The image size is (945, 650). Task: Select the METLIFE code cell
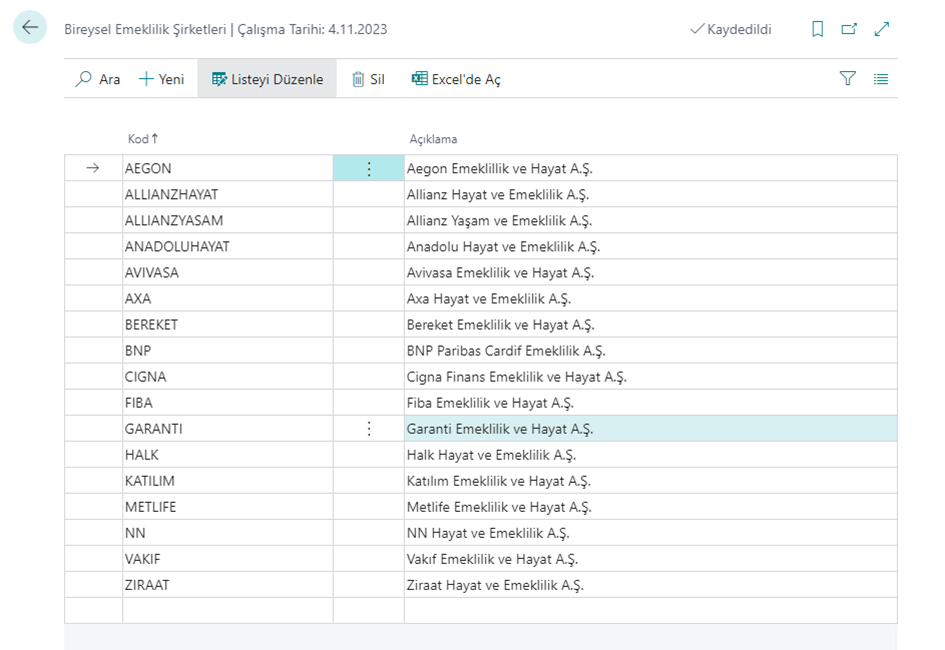pos(228,507)
